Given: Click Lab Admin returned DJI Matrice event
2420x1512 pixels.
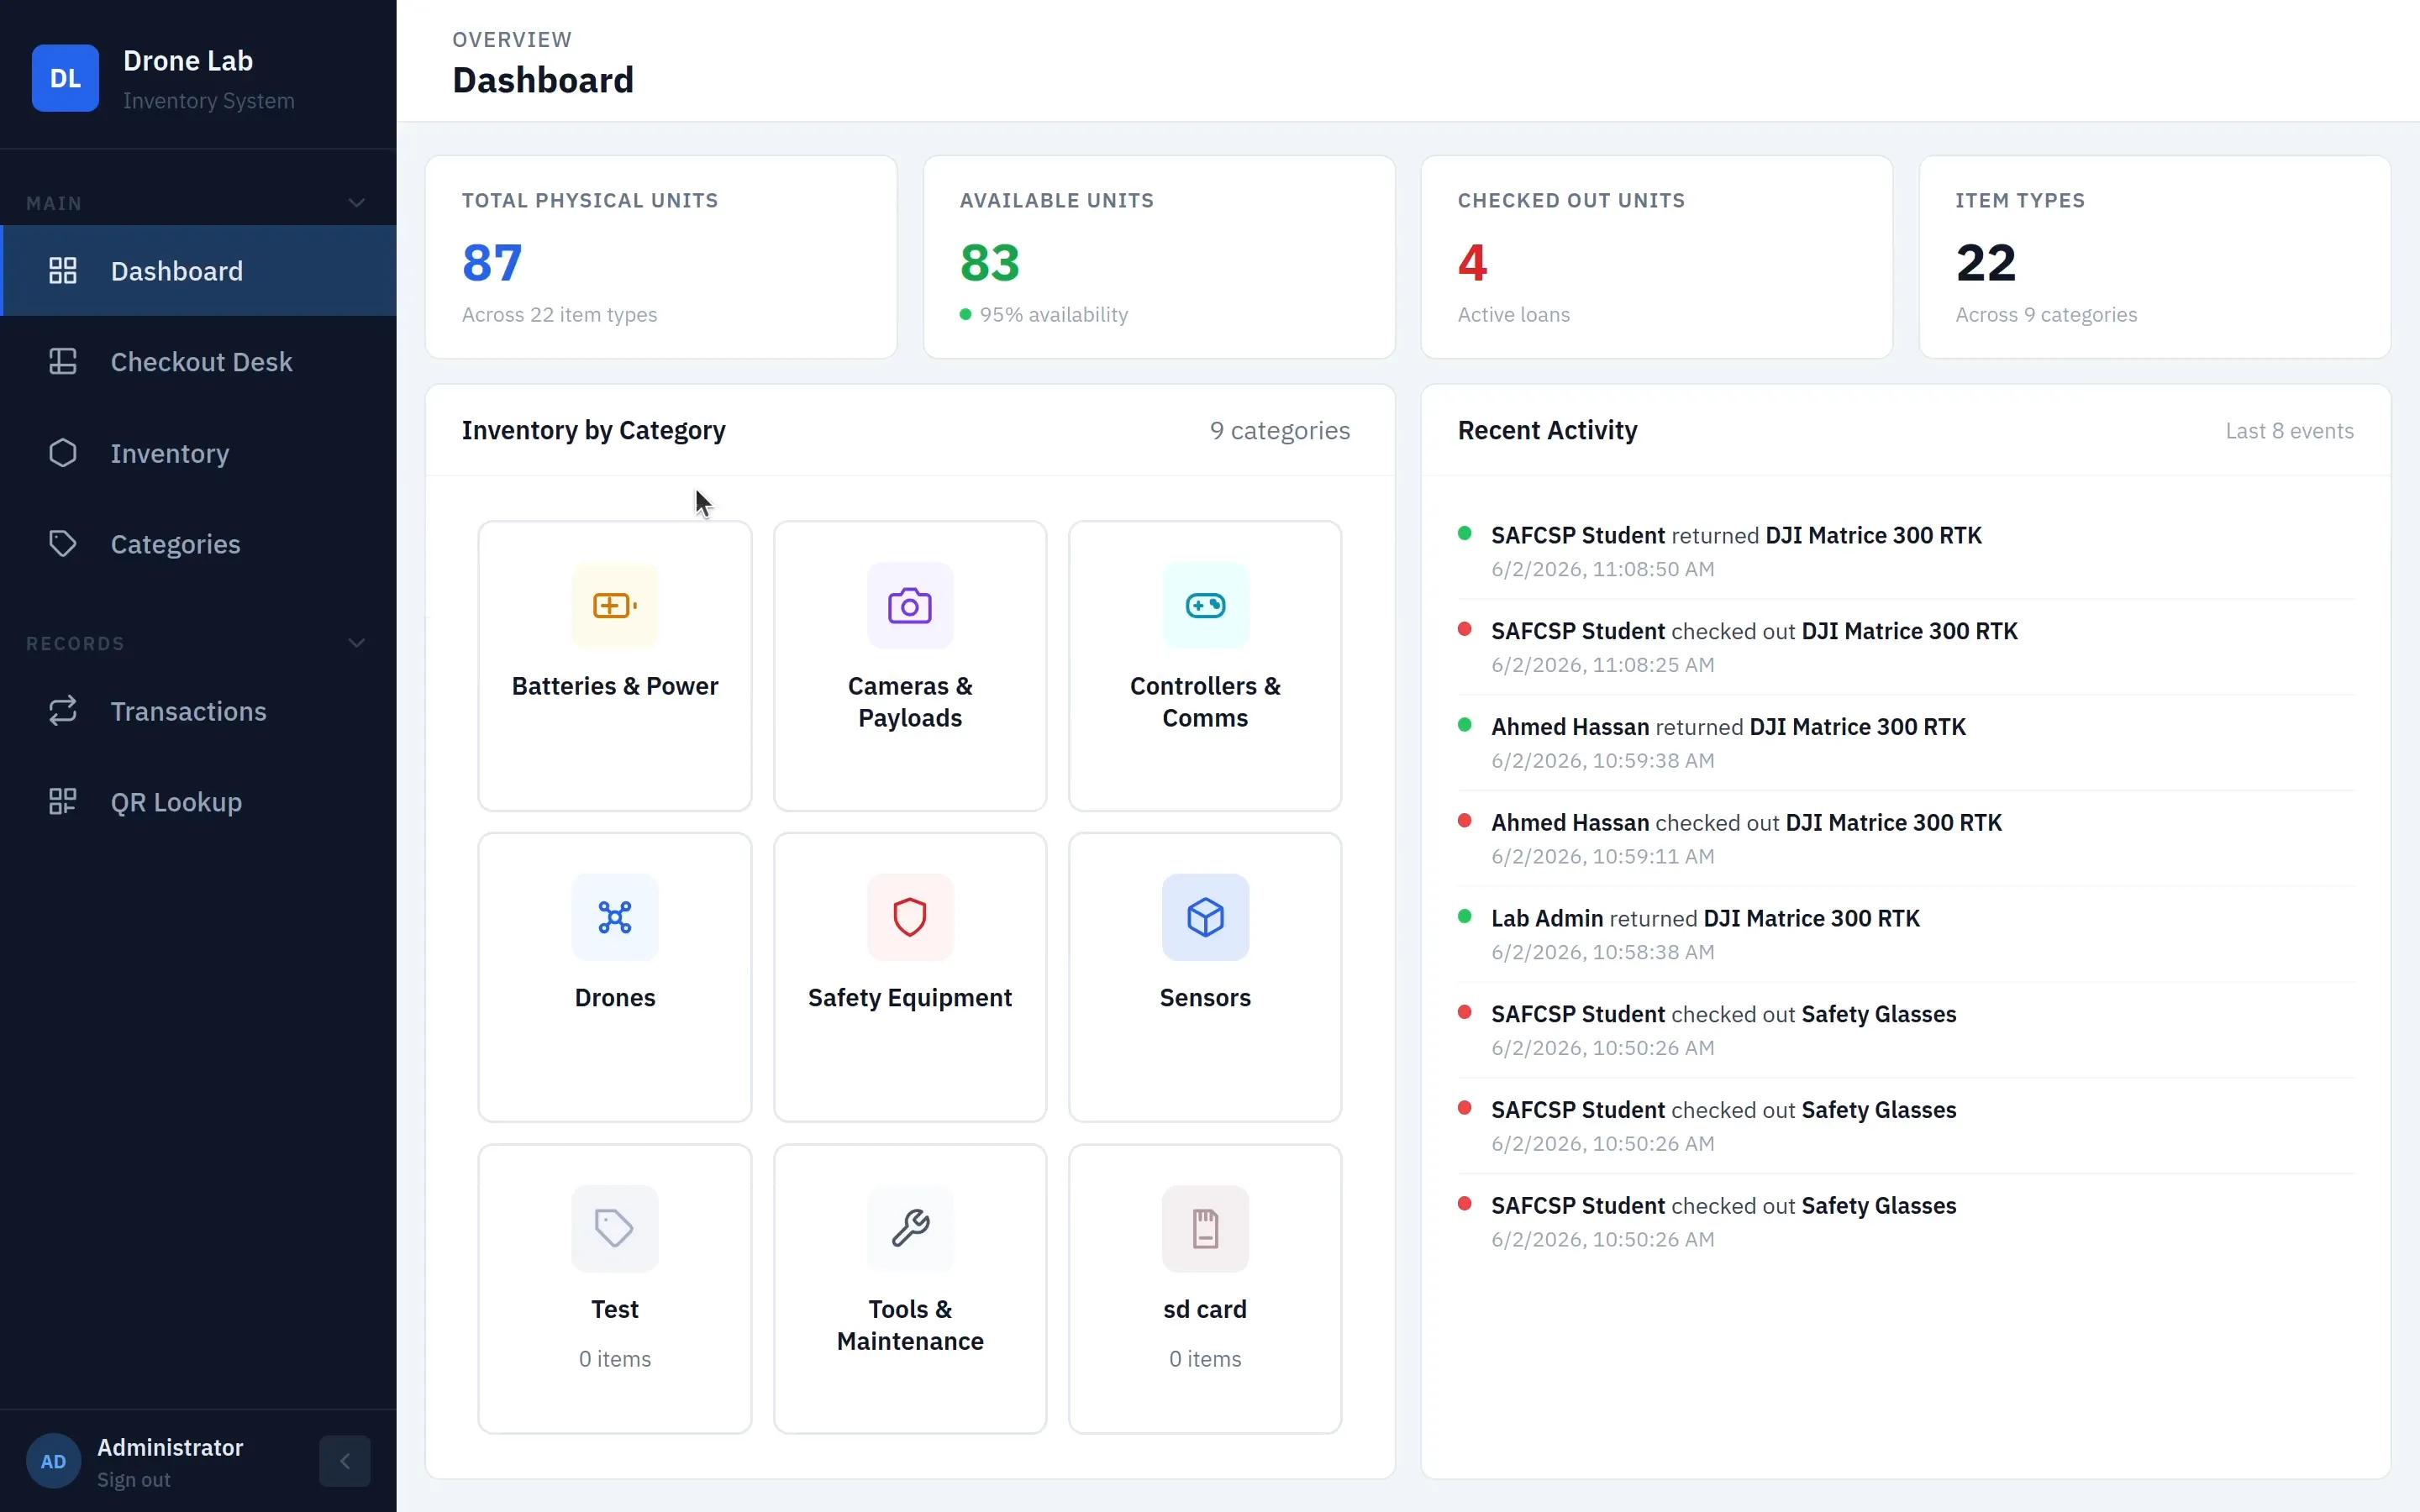Looking at the screenshot, I should 1905,934.
